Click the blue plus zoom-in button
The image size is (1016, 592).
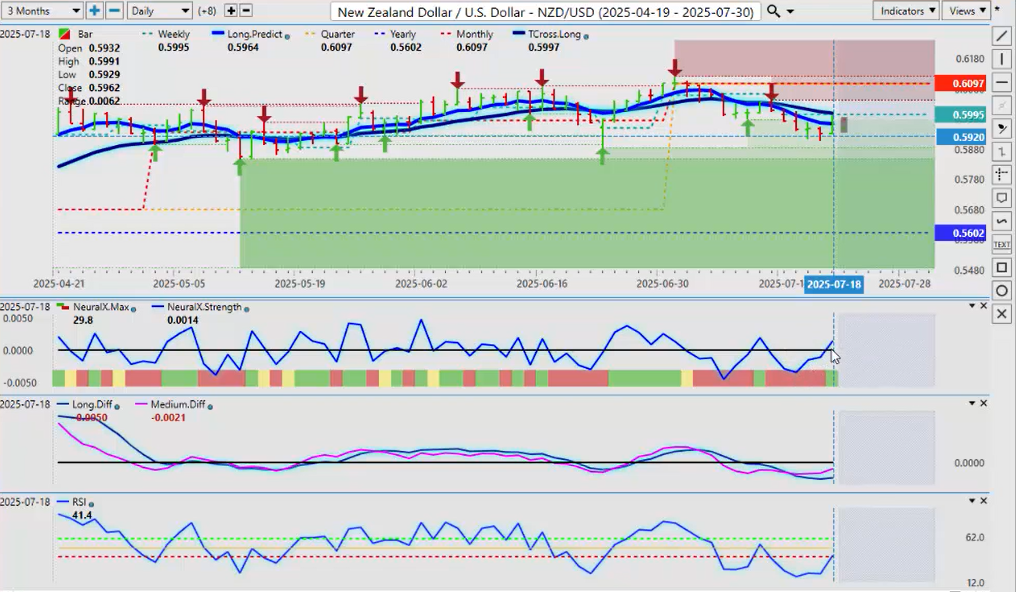pos(94,11)
